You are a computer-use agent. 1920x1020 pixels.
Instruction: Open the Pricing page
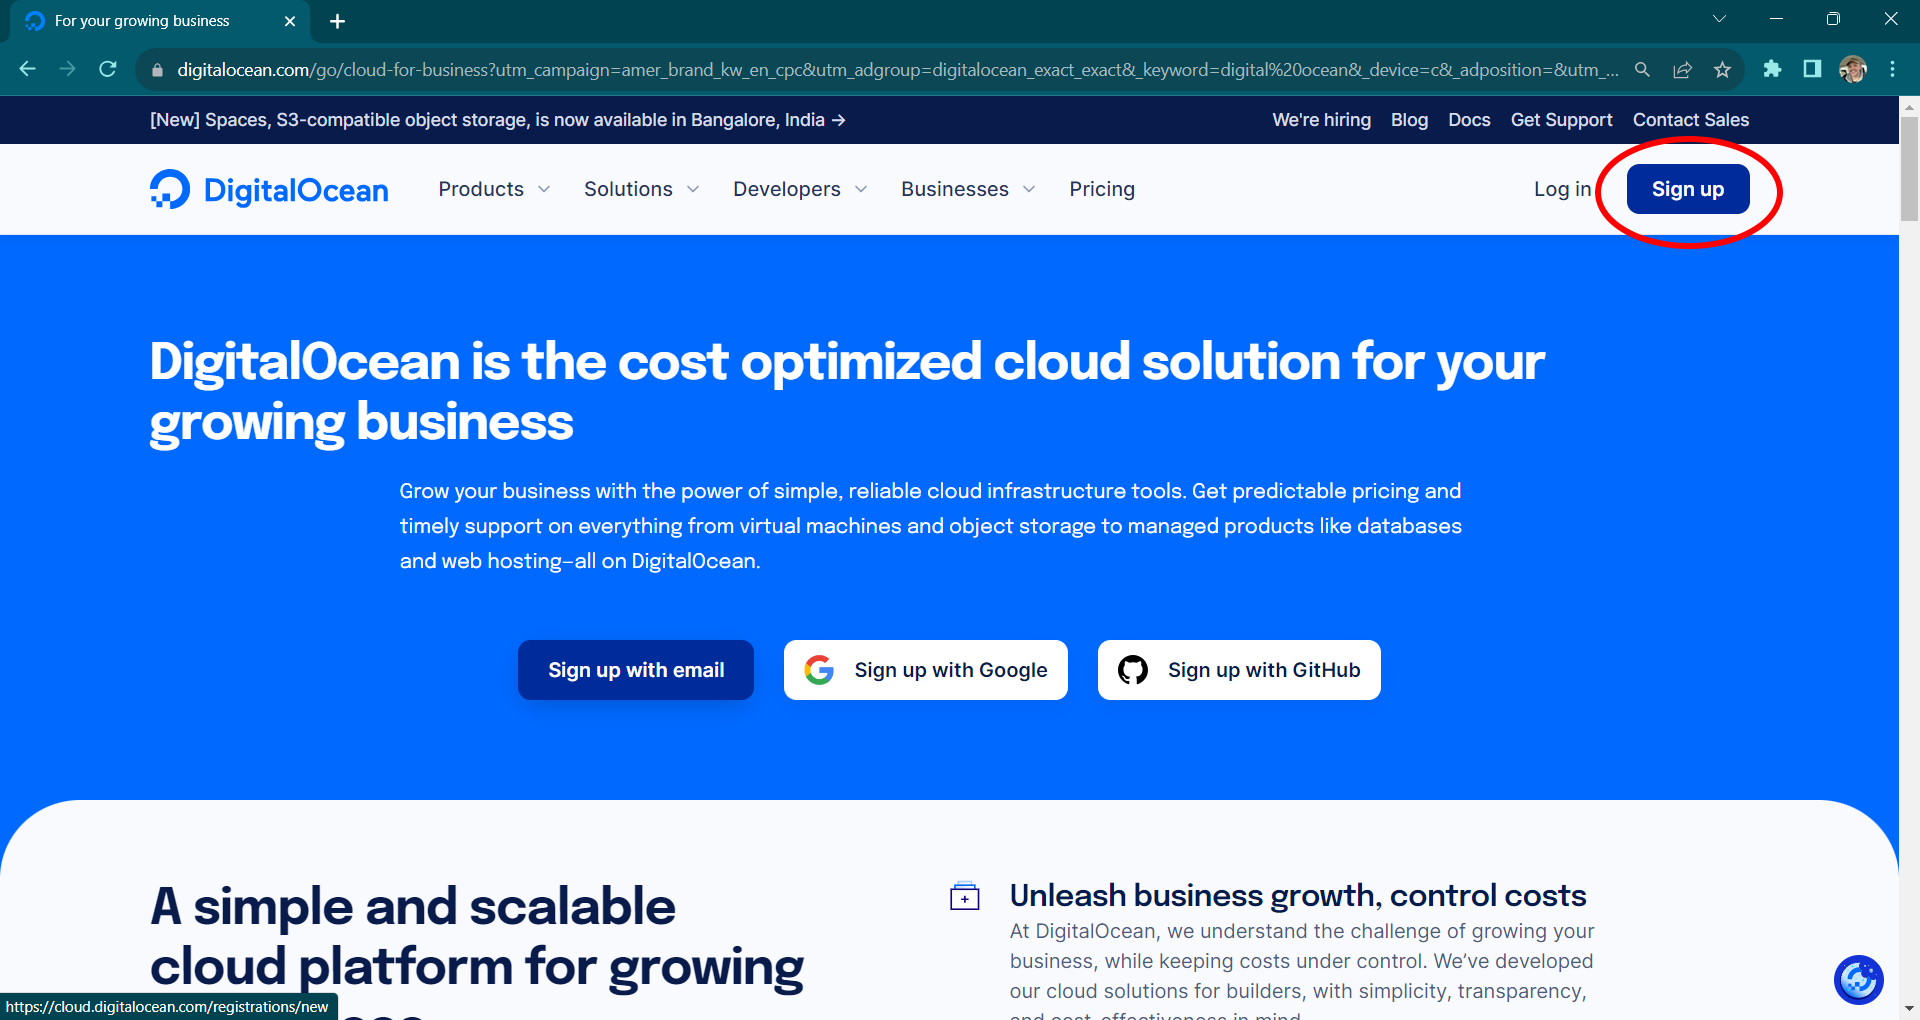(x=1102, y=189)
